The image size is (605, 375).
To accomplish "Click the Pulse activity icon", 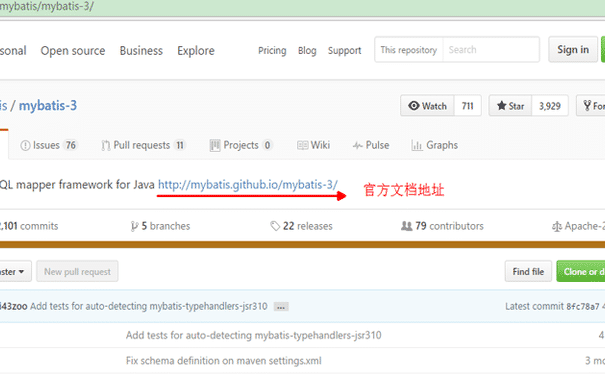I will coord(358,145).
